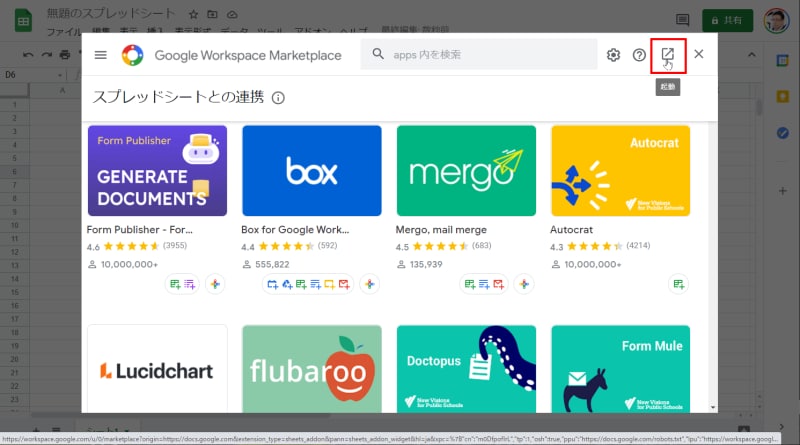Open the Marketplace hamburger menu
This screenshot has height=445, width=800.
tap(100, 54)
